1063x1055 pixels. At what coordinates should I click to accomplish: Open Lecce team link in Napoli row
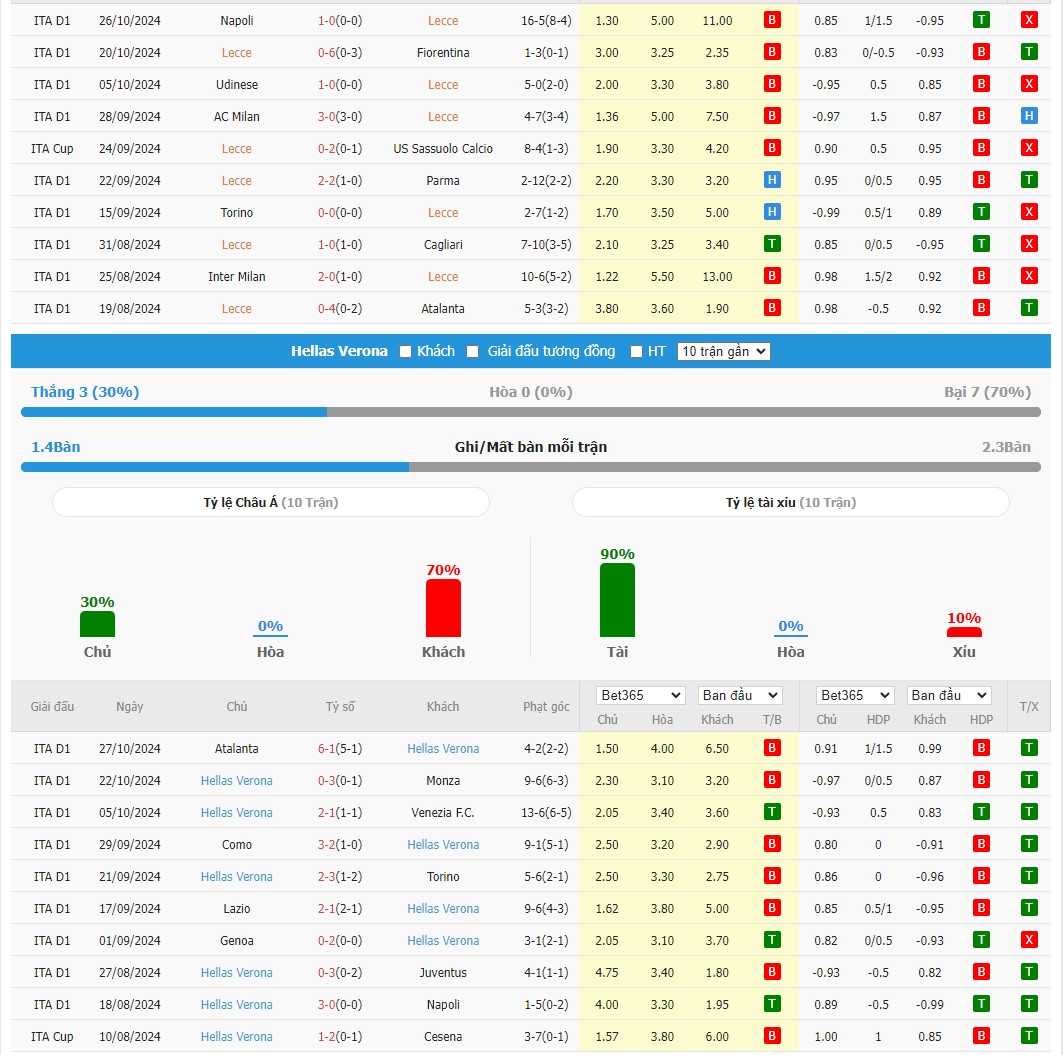click(443, 21)
